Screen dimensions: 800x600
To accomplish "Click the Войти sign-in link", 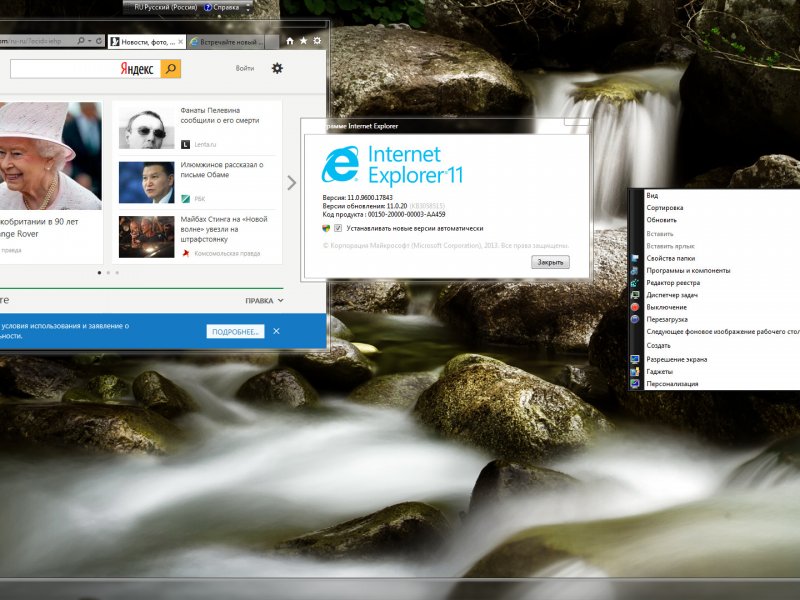I will [x=245, y=68].
